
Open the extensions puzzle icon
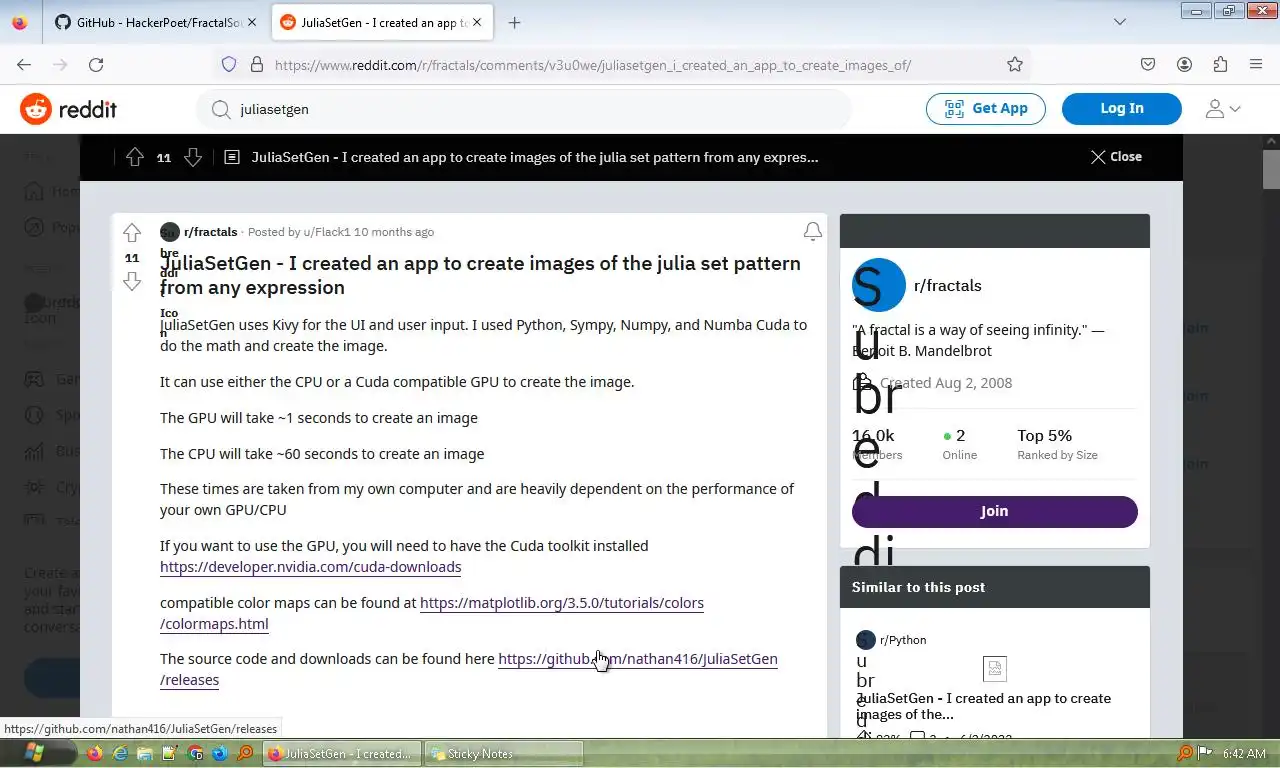1220,65
